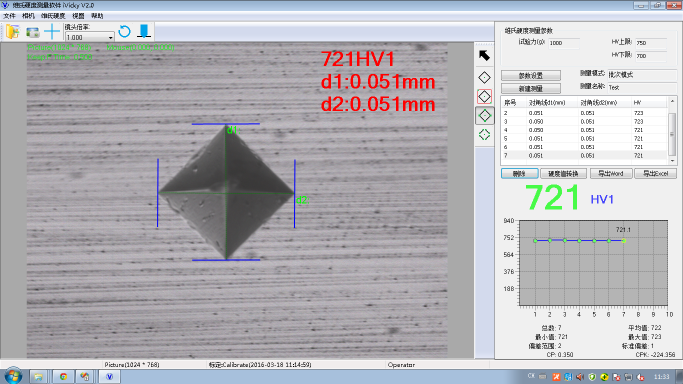Click the 导出Excel button
Image resolution: width=683 pixels, height=384 pixels.
click(656, 174)
